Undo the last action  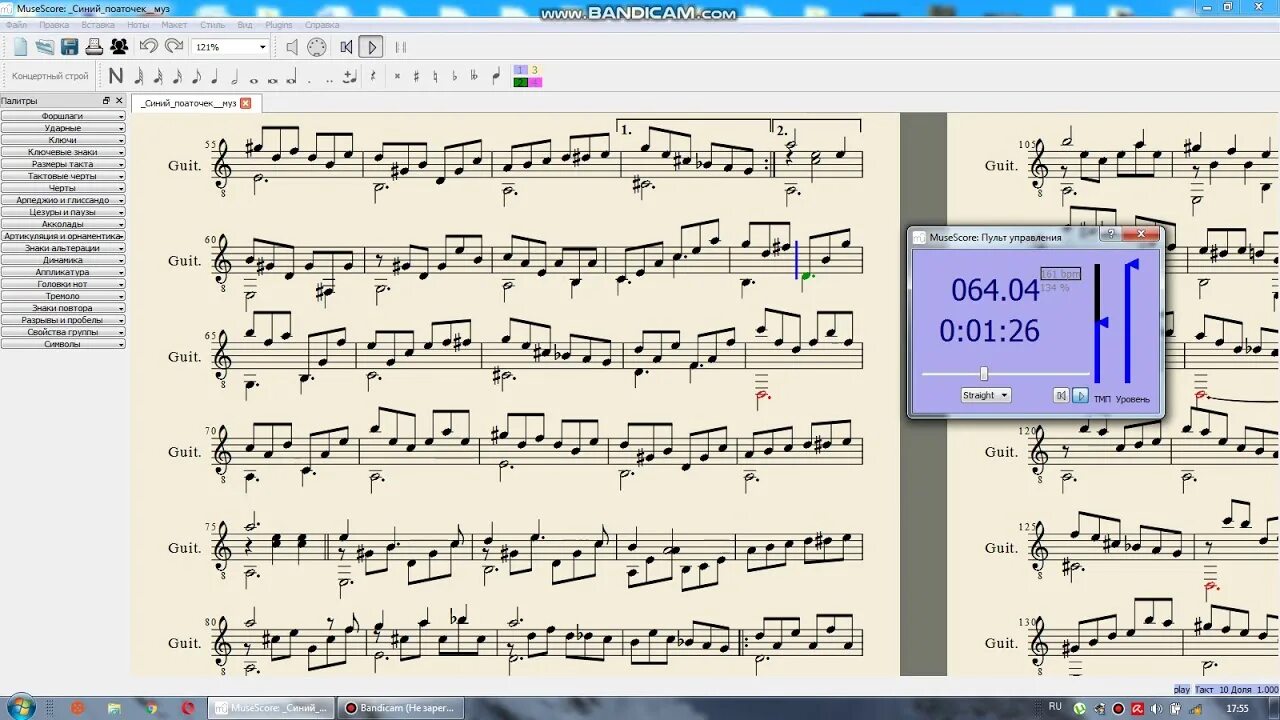149,46
